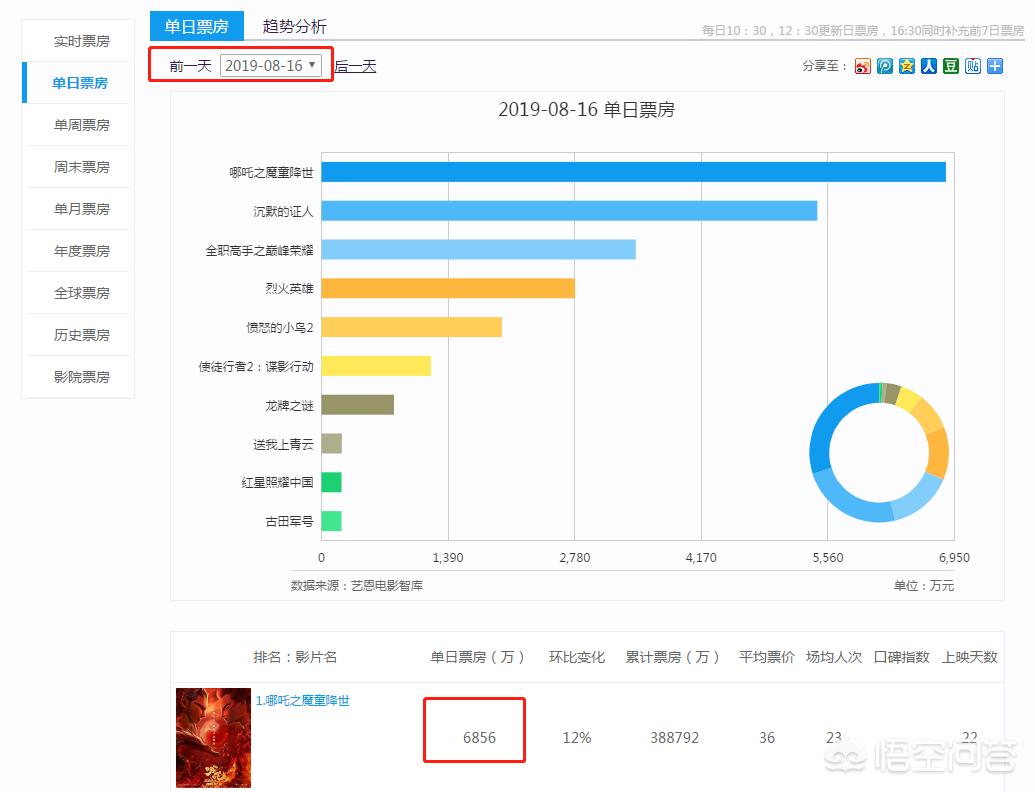
Task: Click the 送我上青云 chart bar
Action: pyautogui.click(x=331, y=444)
